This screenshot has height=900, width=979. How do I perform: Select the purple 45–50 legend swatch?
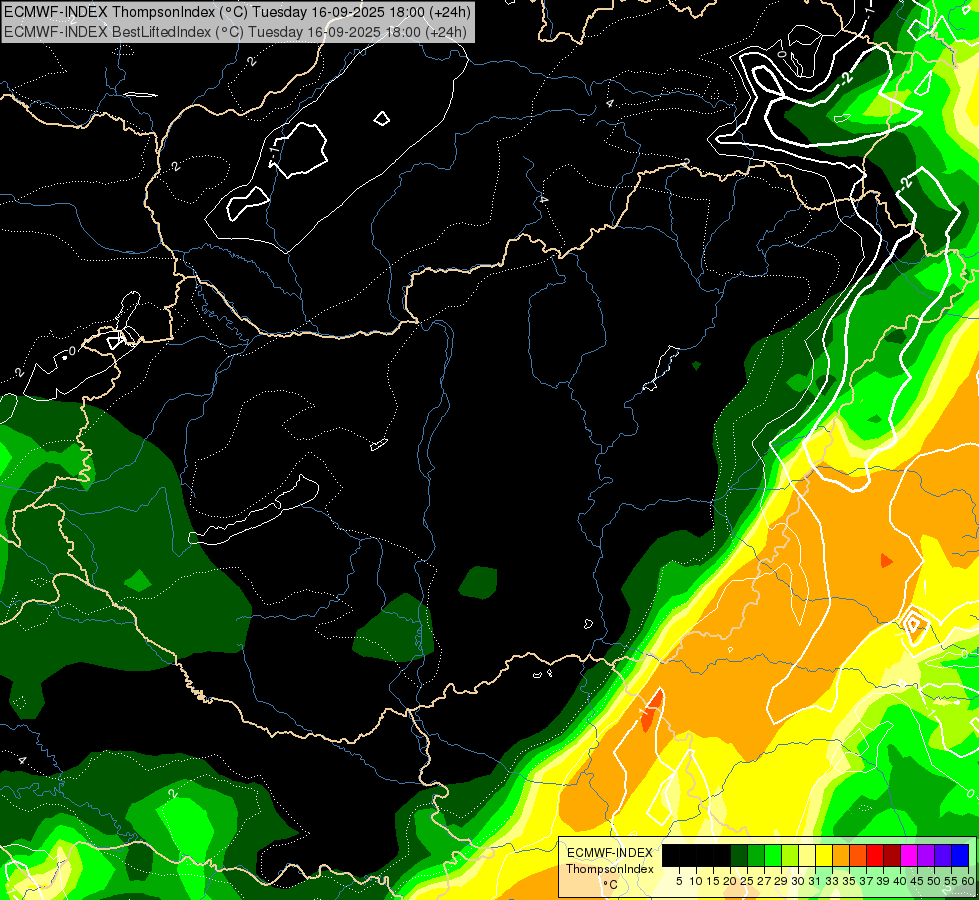[926, 856]
